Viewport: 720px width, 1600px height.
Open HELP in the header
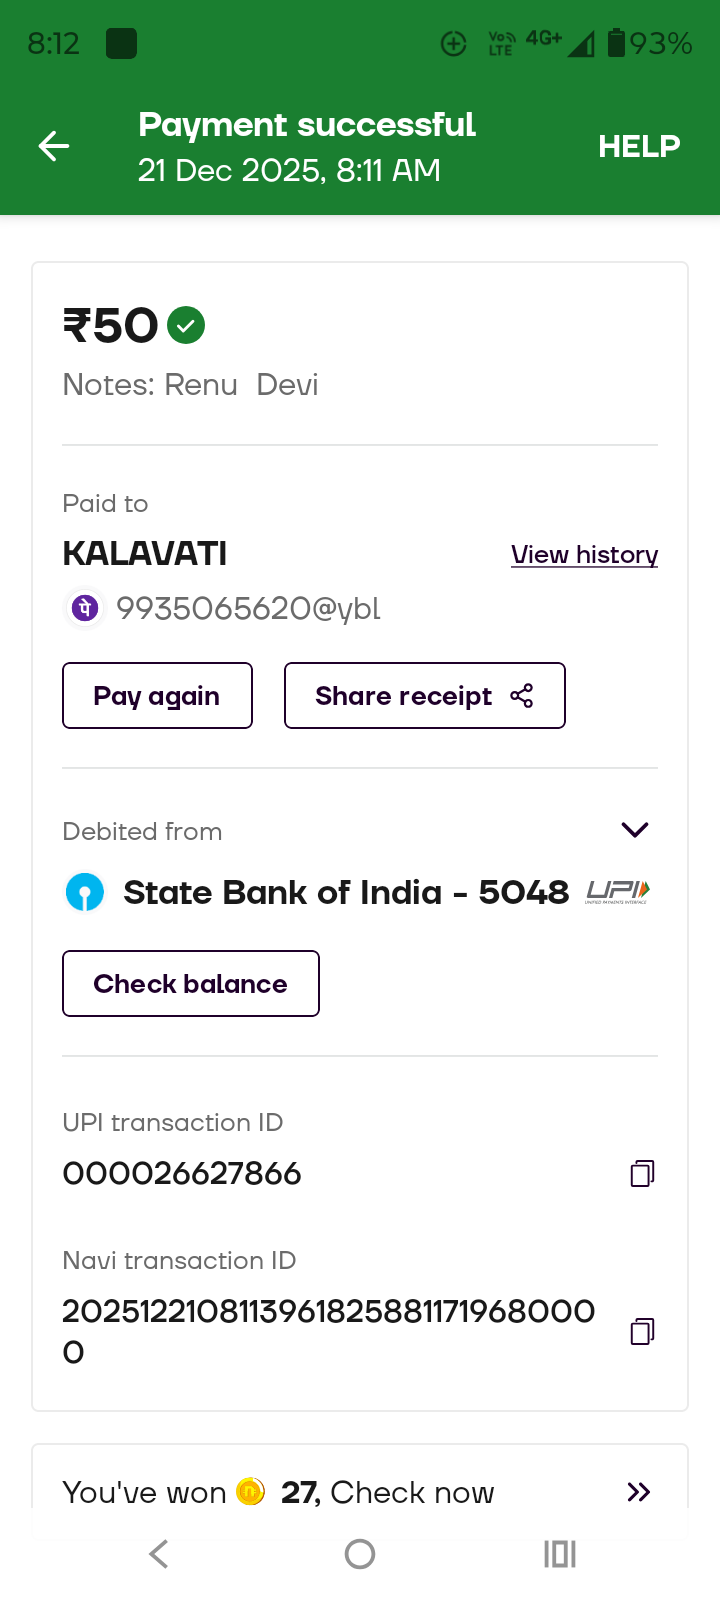pos(639,146)
